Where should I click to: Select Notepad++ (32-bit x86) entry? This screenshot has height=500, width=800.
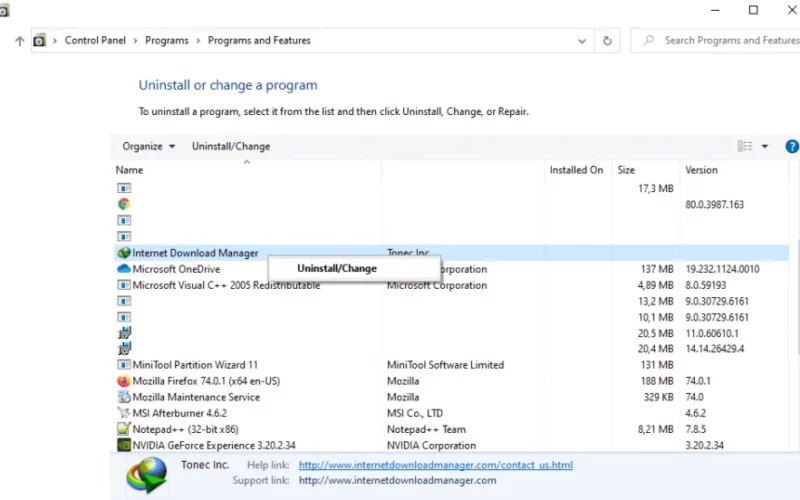coord(185,429)
